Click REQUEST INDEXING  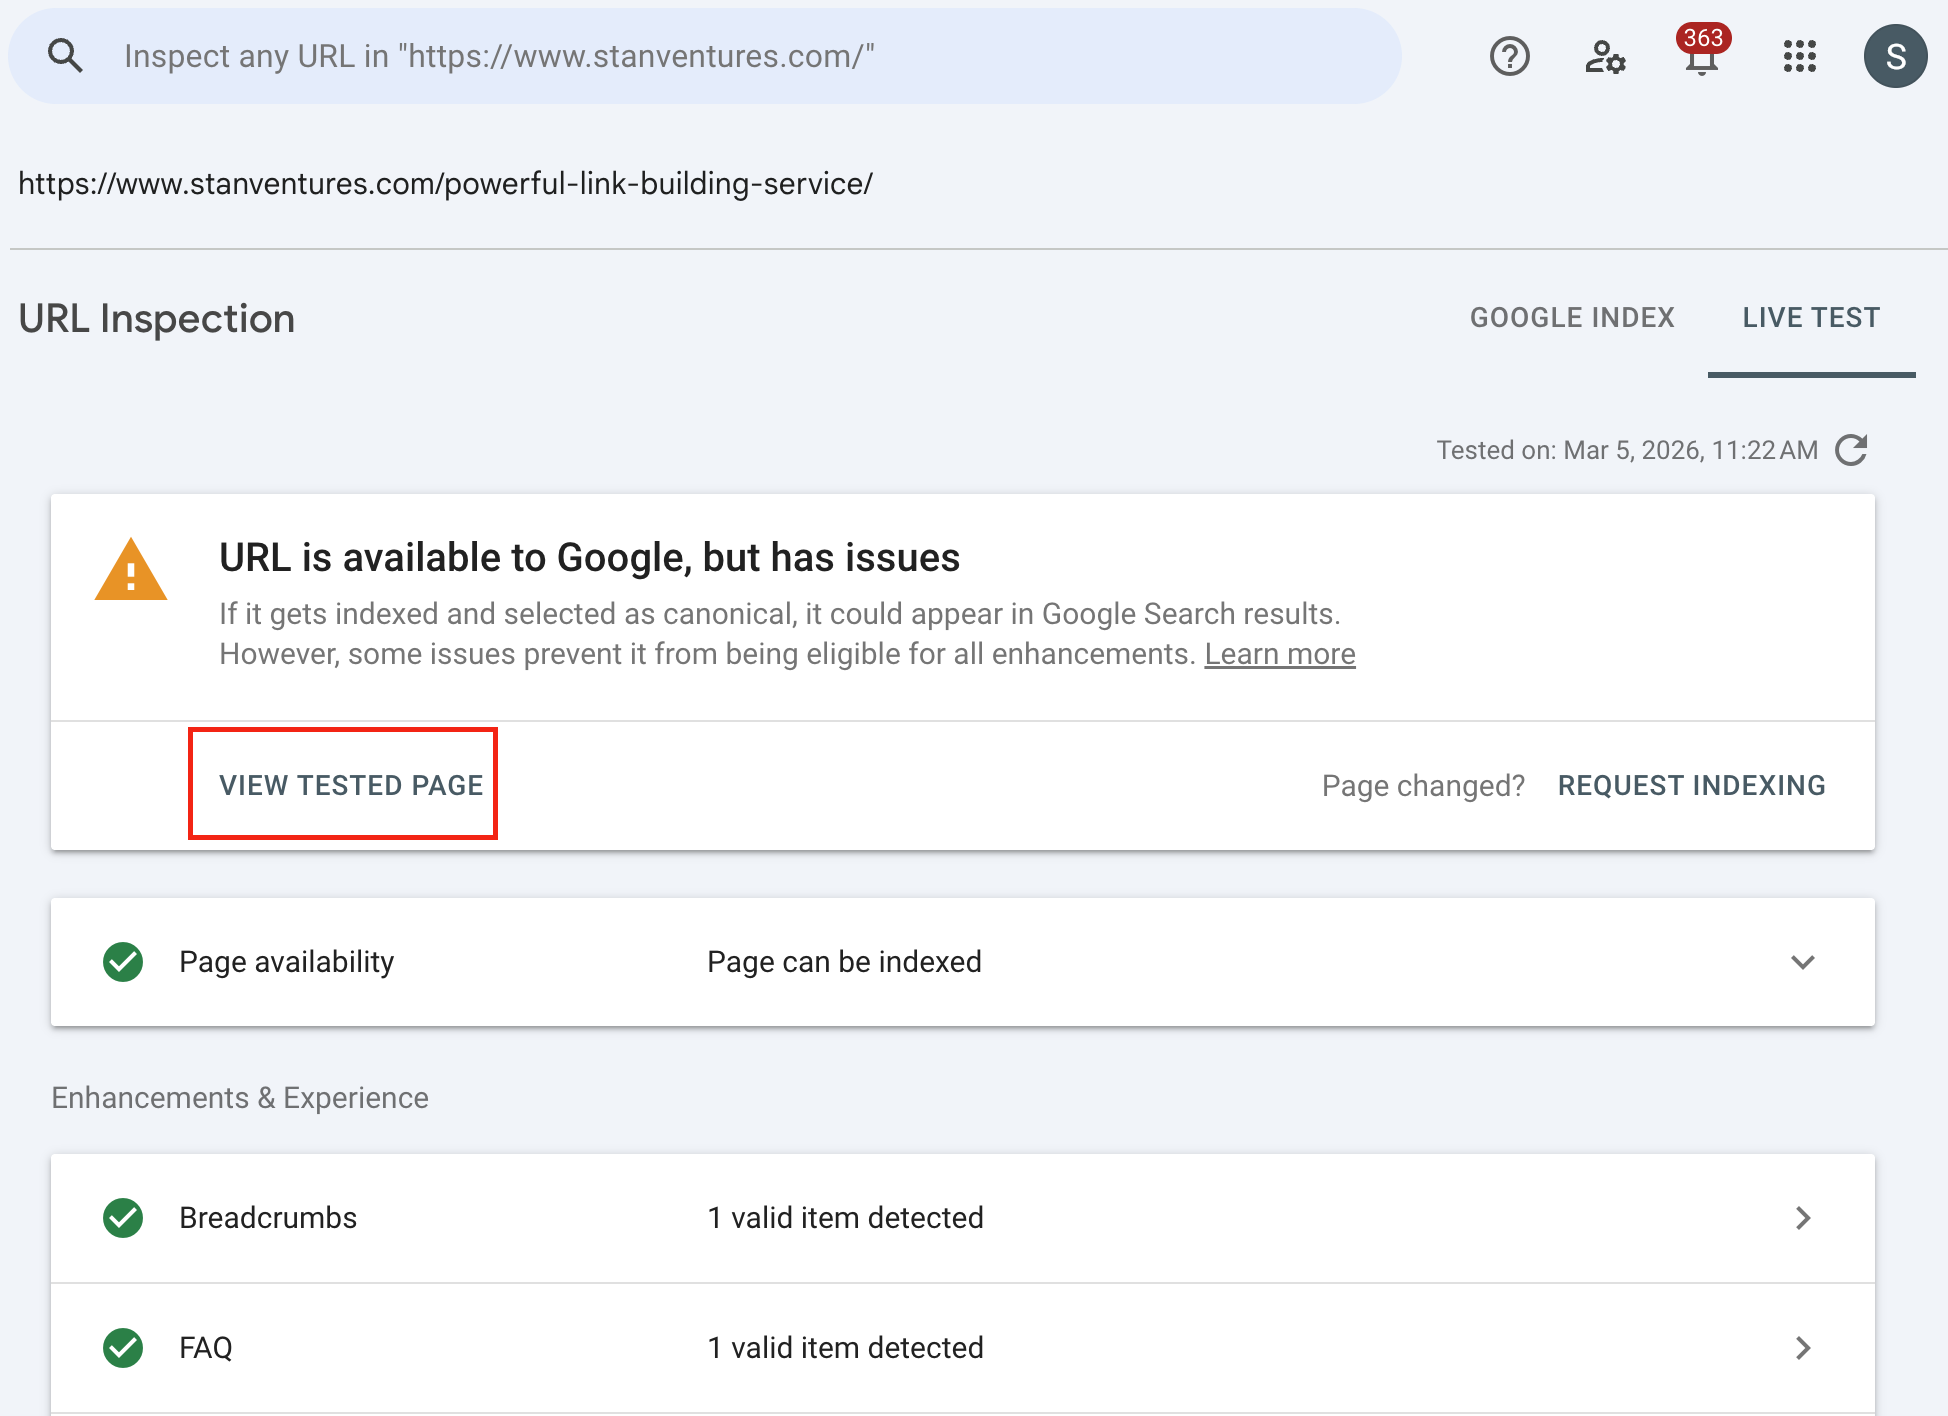point(1691,786)
